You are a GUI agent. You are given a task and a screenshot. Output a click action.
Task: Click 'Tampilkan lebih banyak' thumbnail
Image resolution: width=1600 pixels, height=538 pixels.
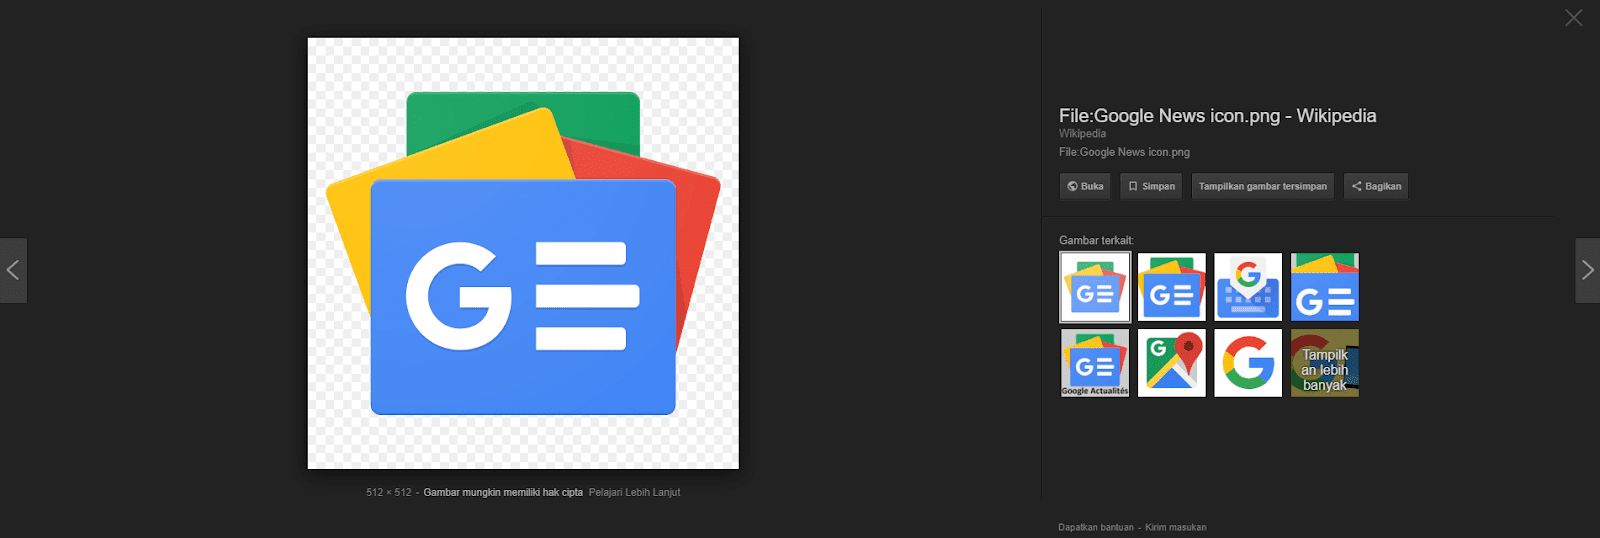pyautogui.click(x=1325, y=363)
